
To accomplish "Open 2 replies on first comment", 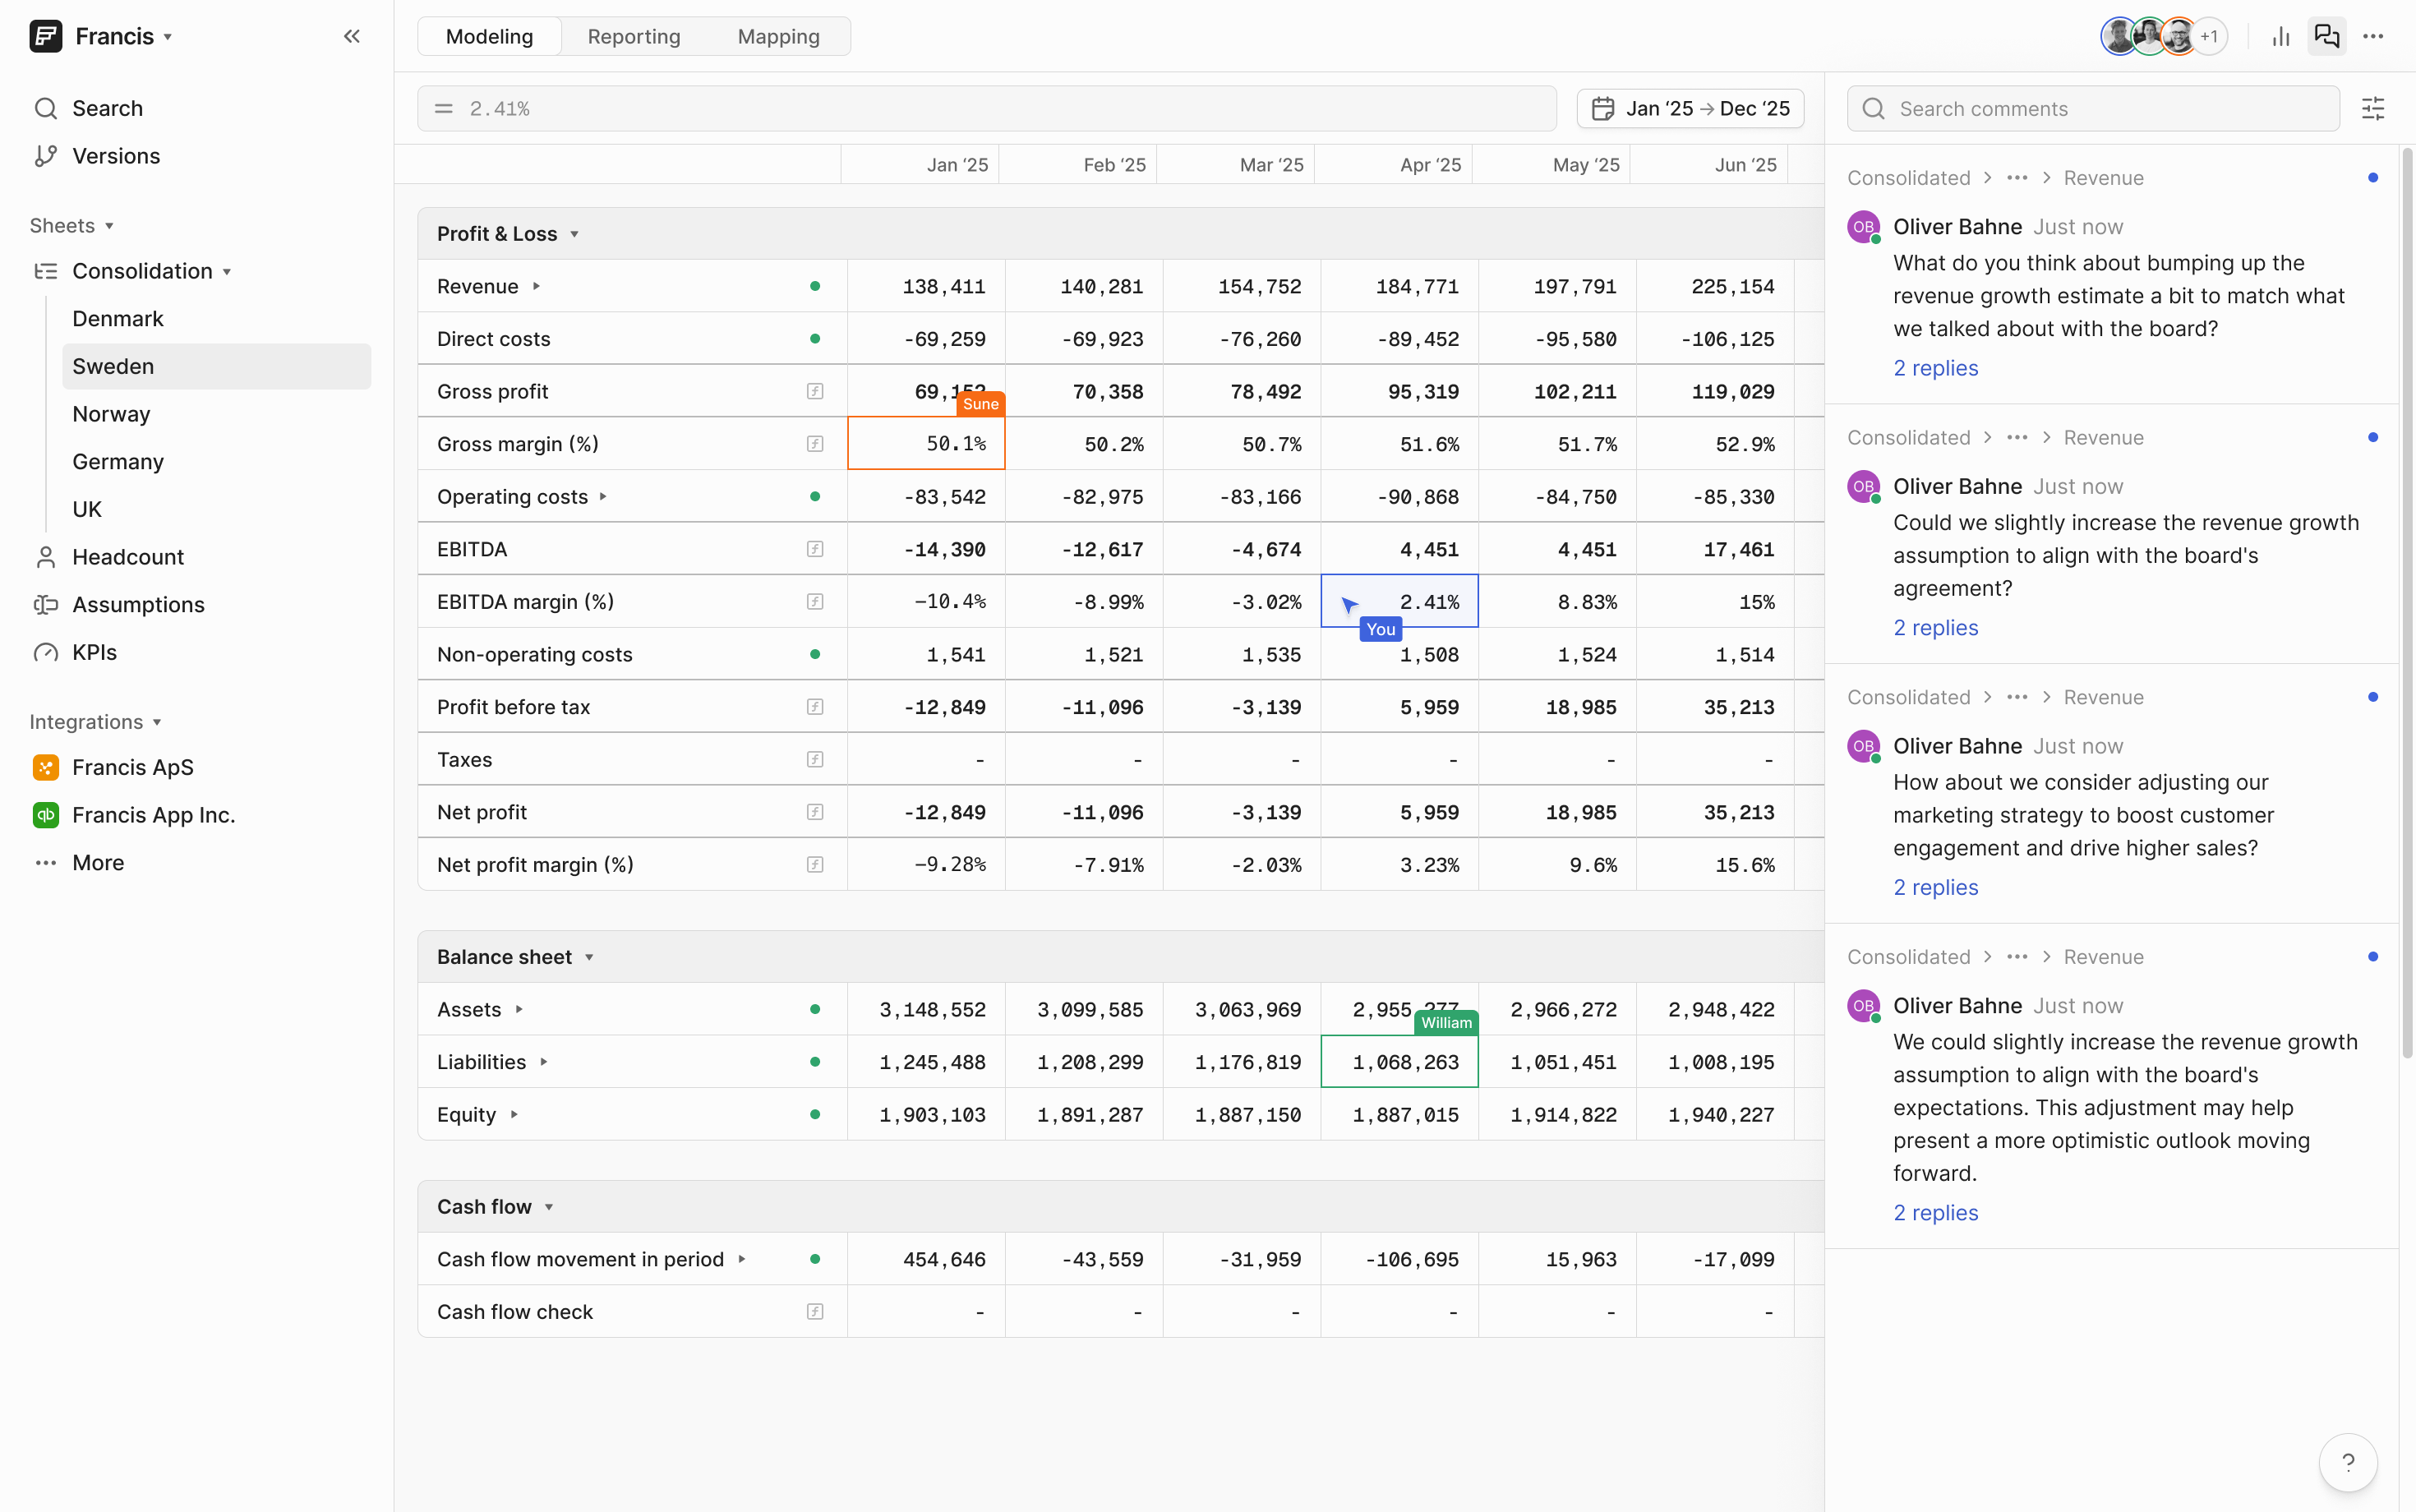I will (x=1935, y=368).
